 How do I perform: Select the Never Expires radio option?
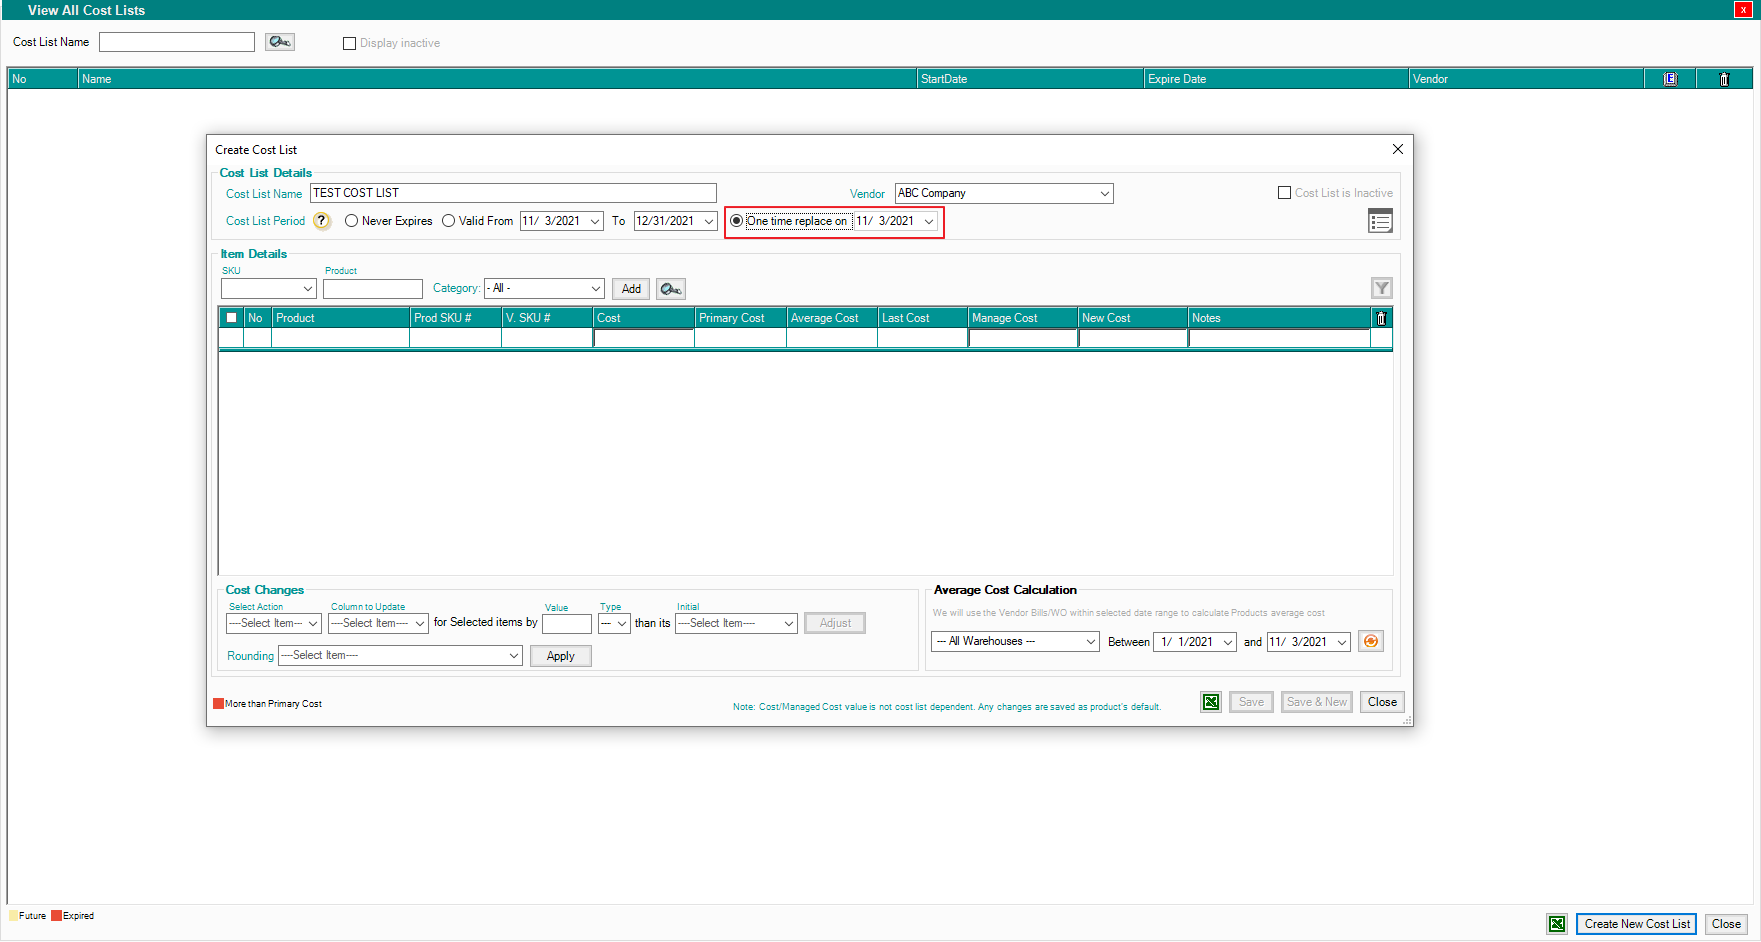tap(352, 221)
